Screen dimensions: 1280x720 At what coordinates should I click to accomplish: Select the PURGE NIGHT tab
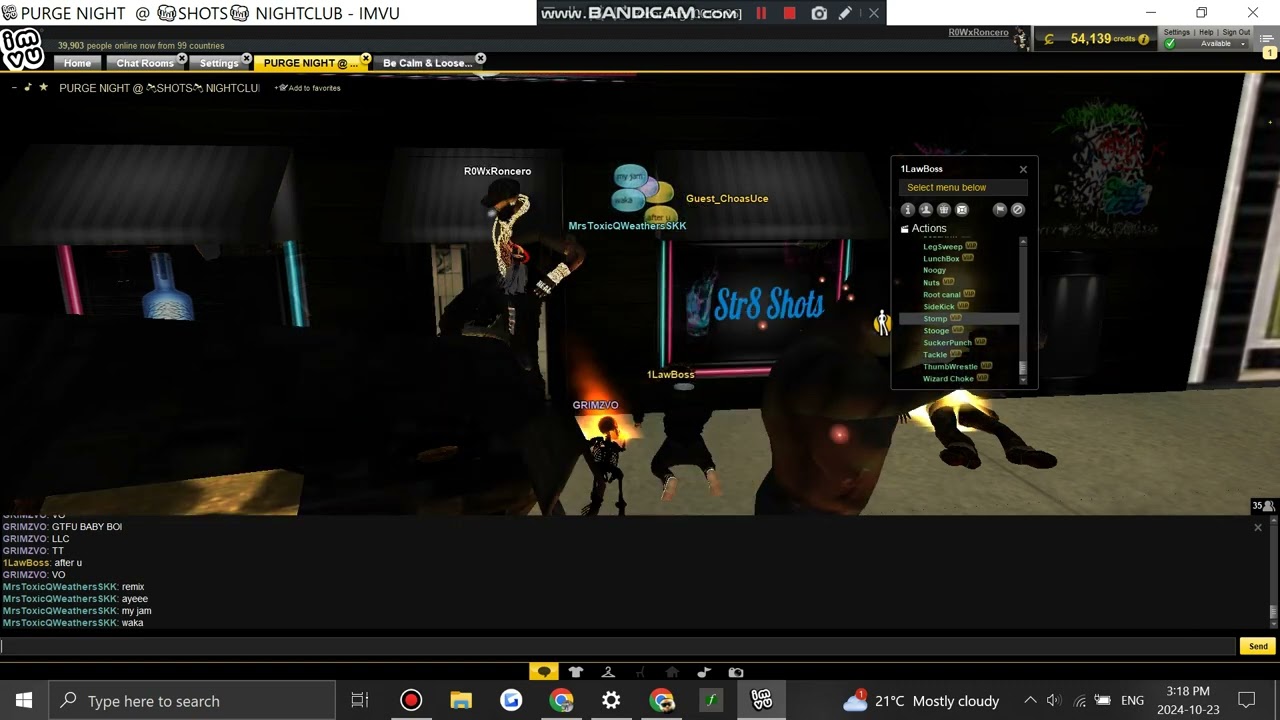click(x=311, y=63)
